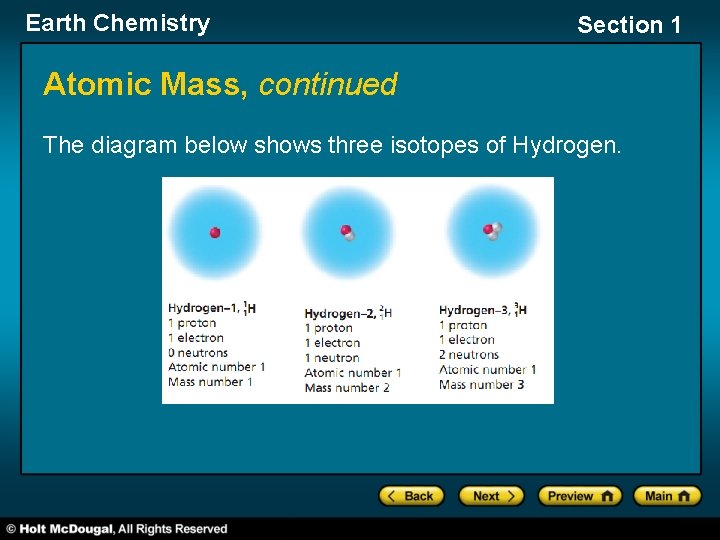The height and width of the screenshot is (540, 720).
Task: Open the Preview home button
Action: [580, 496]
